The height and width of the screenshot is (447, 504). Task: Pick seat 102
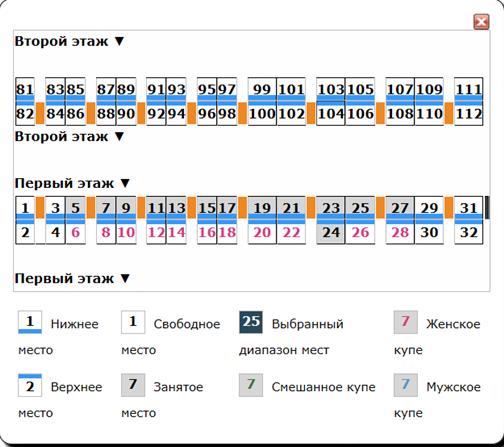pos(291,114)
